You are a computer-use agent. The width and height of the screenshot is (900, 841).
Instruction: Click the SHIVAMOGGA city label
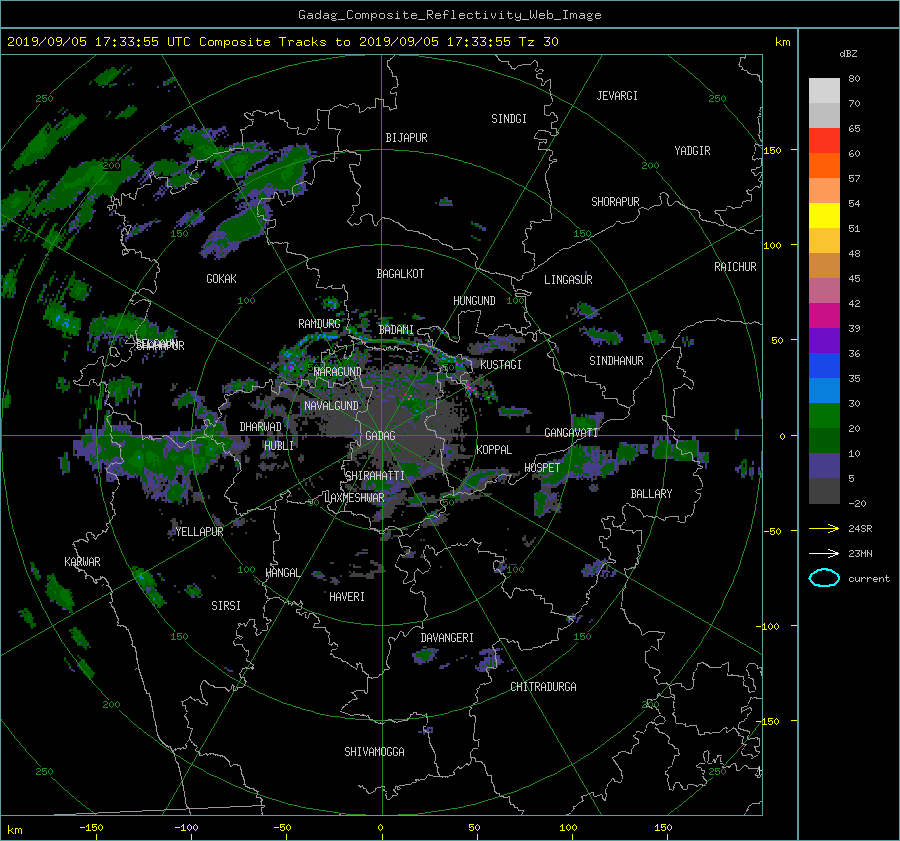374,752
